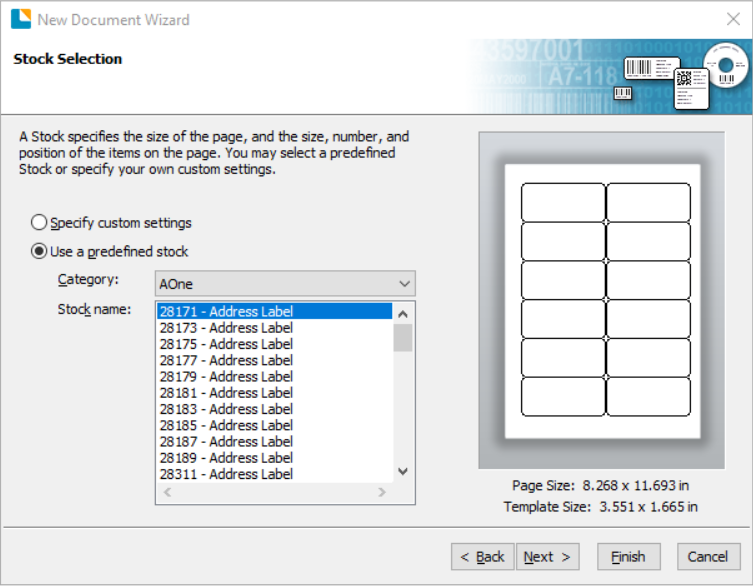Click the label sheet preview thumbnail

(601, 301)
